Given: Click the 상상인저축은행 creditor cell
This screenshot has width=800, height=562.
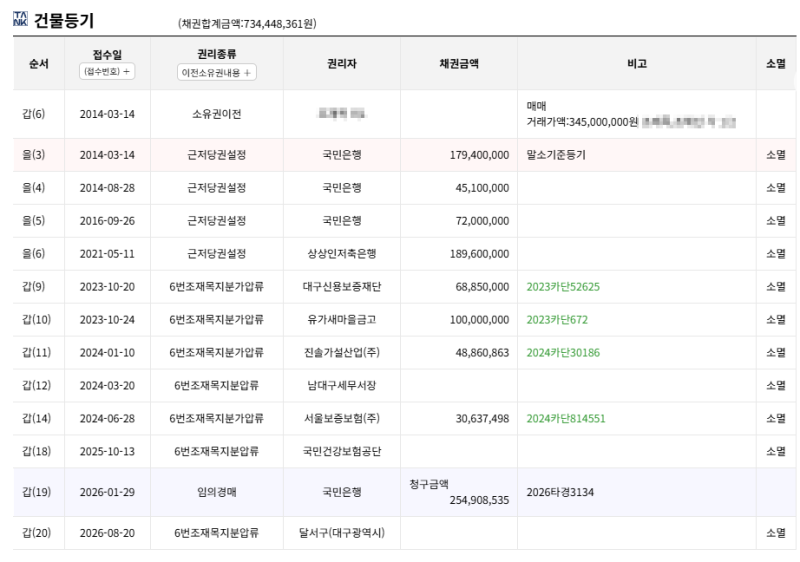Looking at the screenshot, I should pos(342,253).
